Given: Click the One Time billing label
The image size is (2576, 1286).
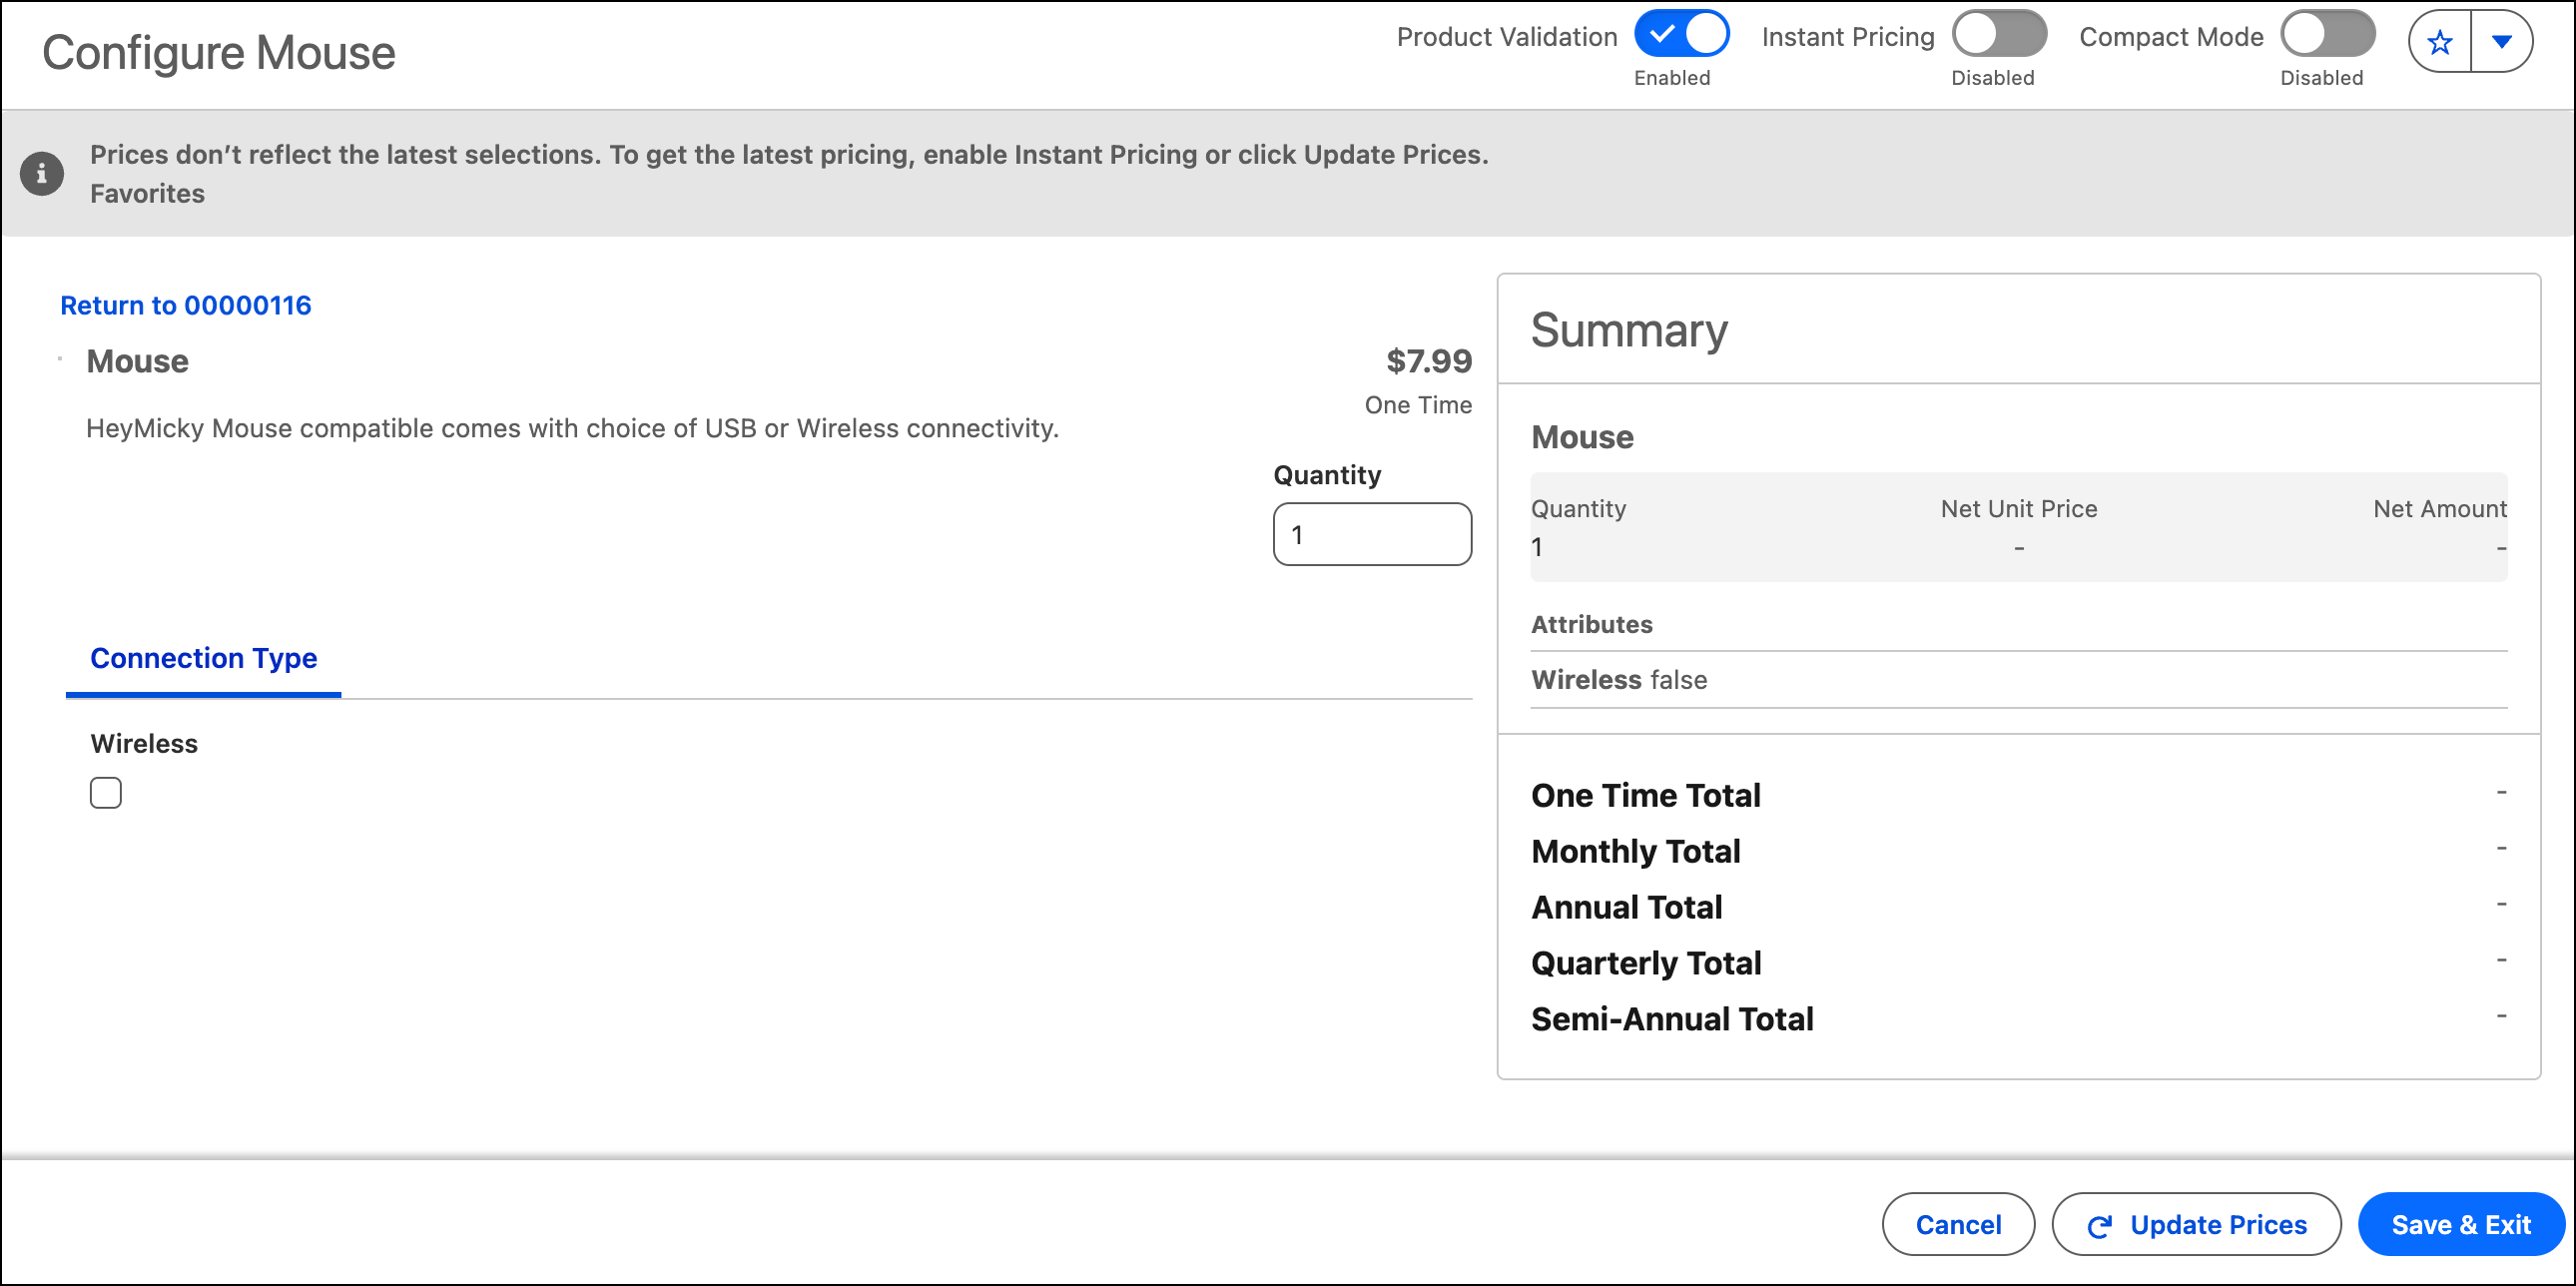Looking at the screenshot, I should click(1418, 405).
